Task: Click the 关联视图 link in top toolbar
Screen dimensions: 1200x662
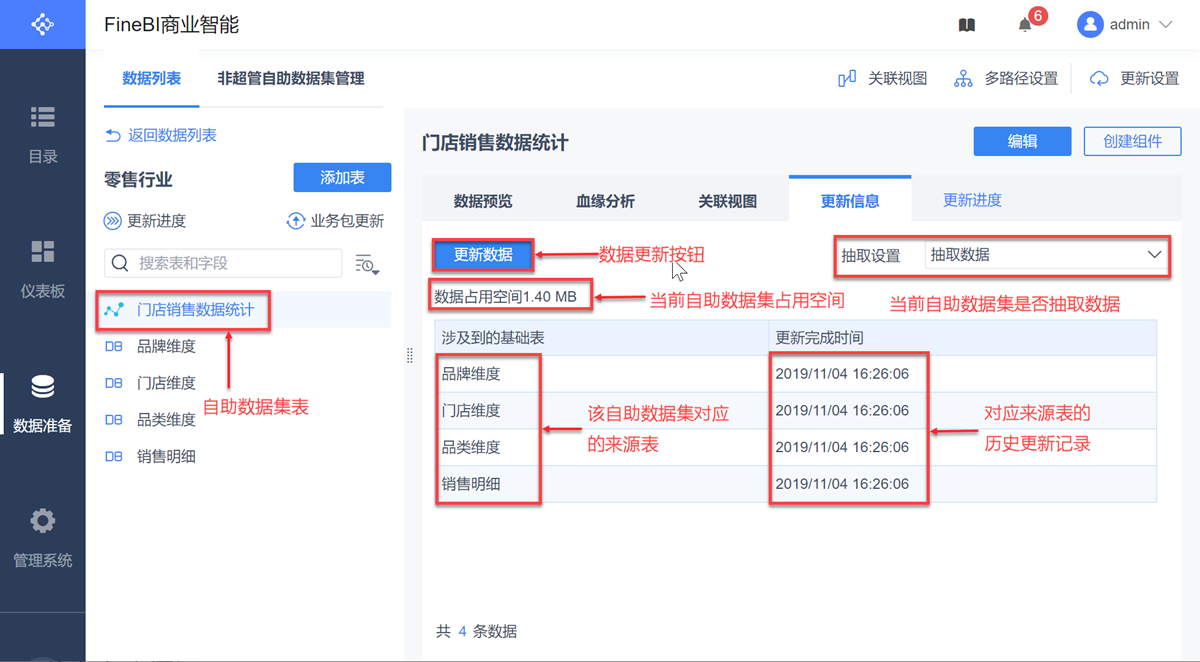Action: pyautogui.click(x=897, y=78)
